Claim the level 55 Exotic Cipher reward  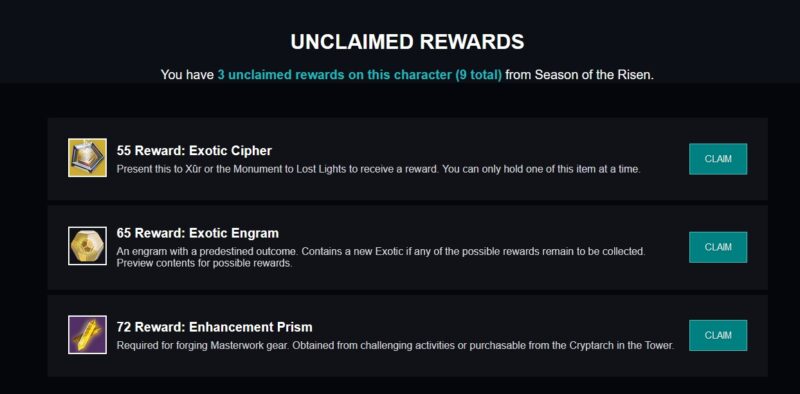(x=718, y=159)
